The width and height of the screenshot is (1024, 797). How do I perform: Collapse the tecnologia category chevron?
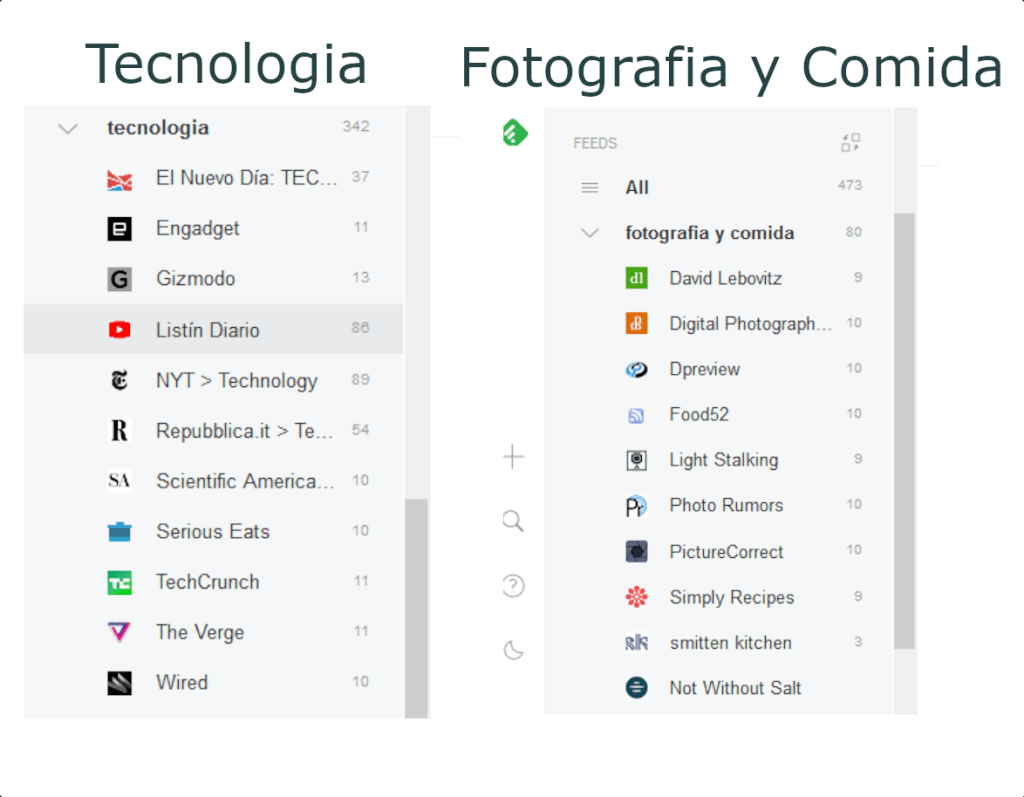[68, 128]
